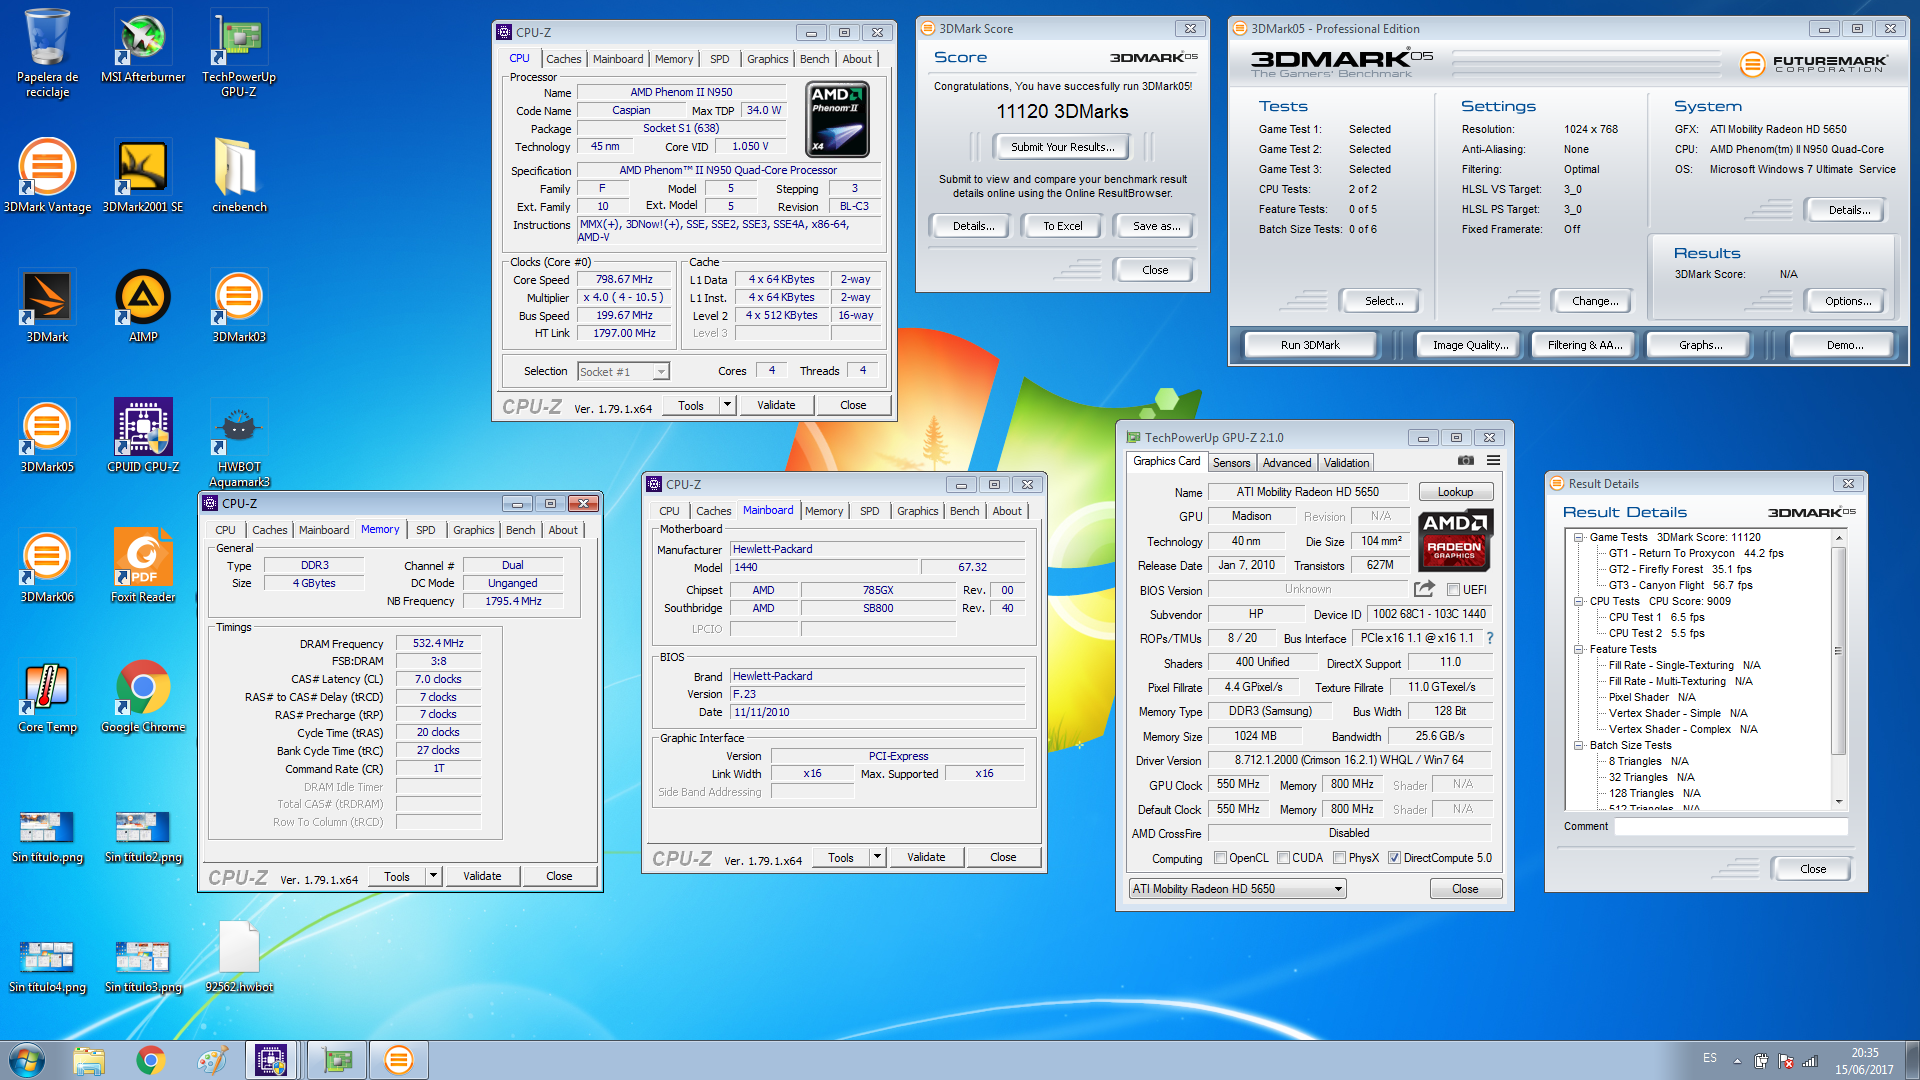Viewport: 1920px width, 1080px height.
Task: Toggle the OpenCL checkbox in GPU-Z
Action: (1220, 858)
